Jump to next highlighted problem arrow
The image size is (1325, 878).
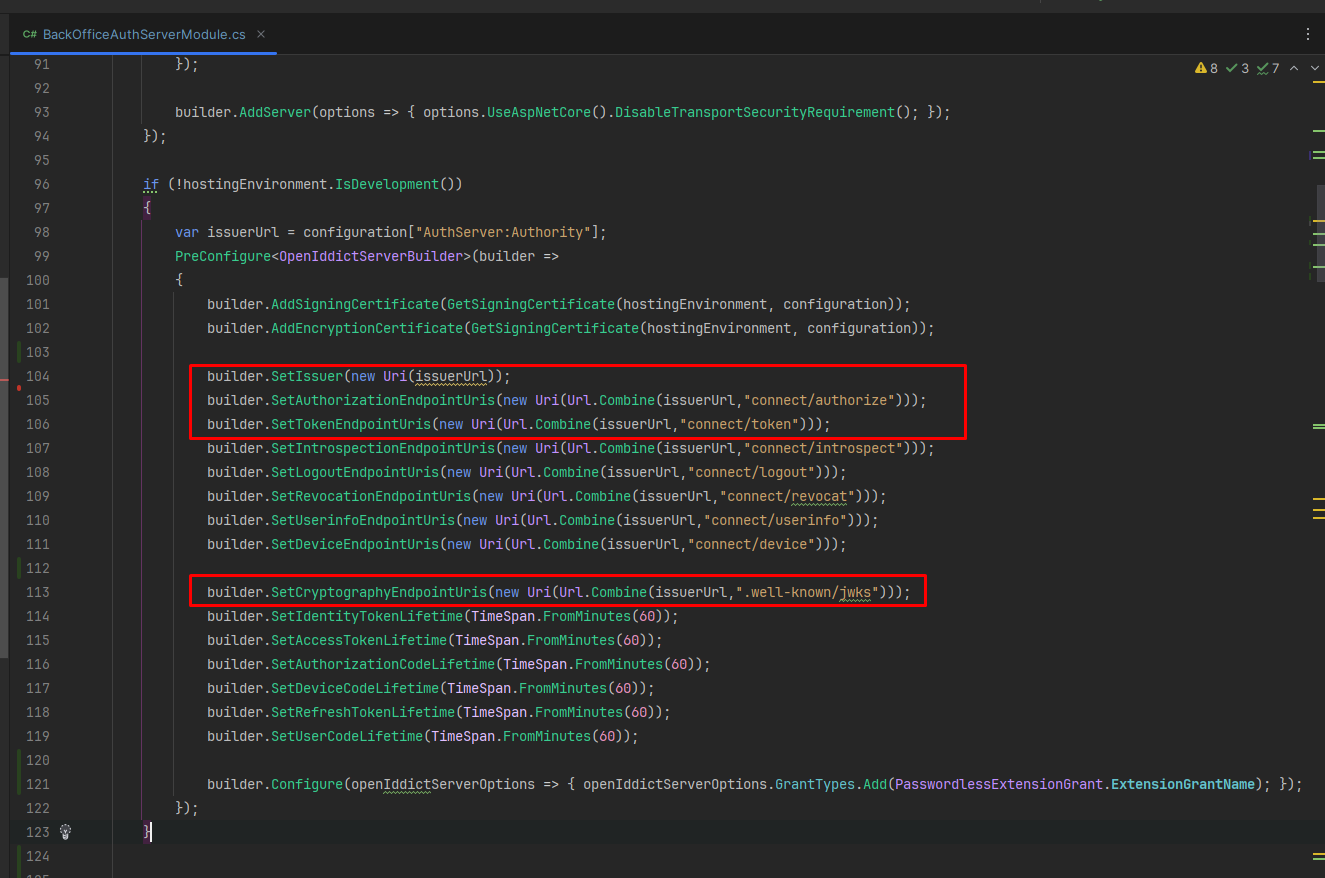click(1314, 68)
